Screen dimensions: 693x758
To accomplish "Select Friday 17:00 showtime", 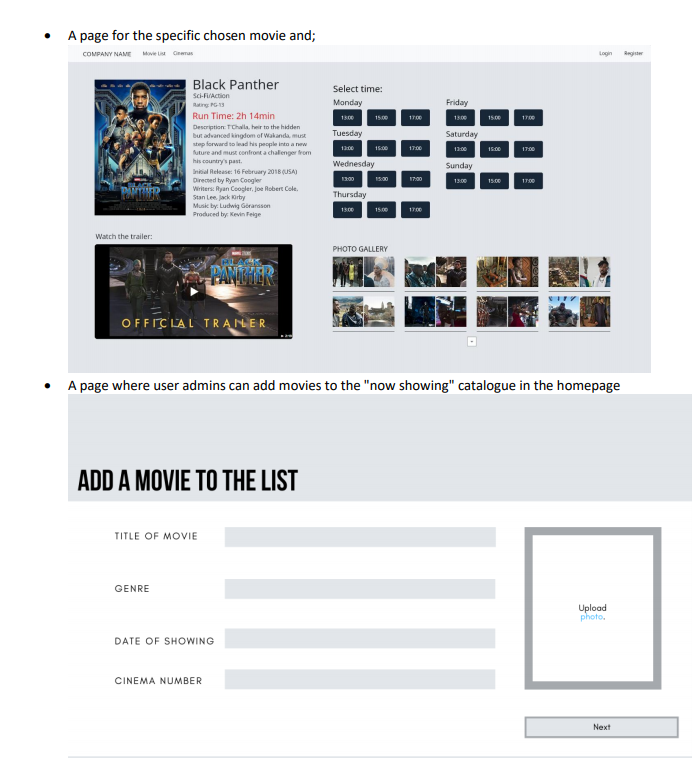I will tap(528, 117).
